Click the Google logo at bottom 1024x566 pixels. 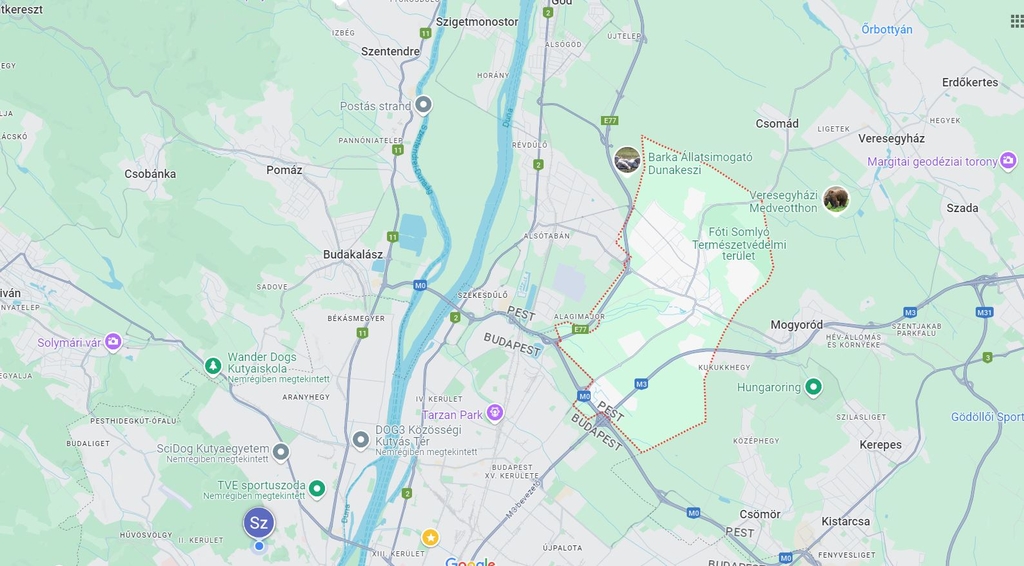click(470, 561)
